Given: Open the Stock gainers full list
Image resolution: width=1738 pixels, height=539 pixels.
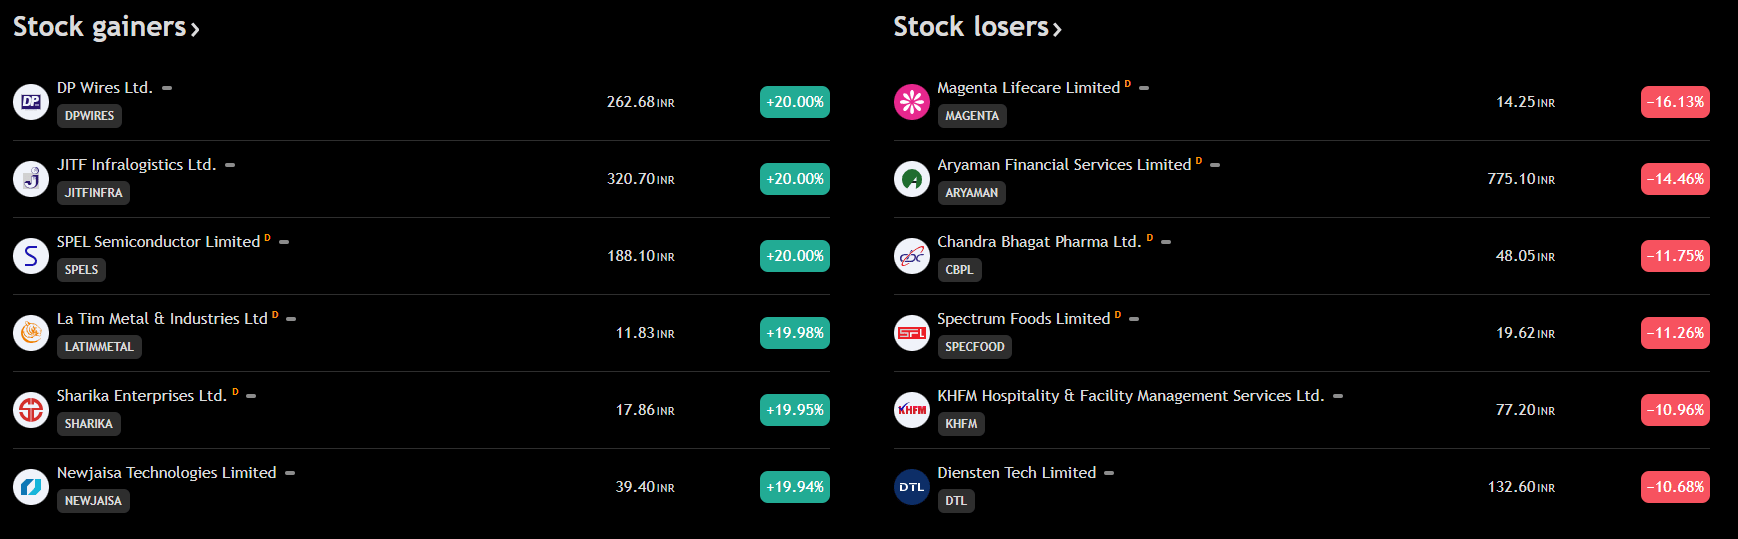Looking at the screenshot, I should [x=106, y=27].
